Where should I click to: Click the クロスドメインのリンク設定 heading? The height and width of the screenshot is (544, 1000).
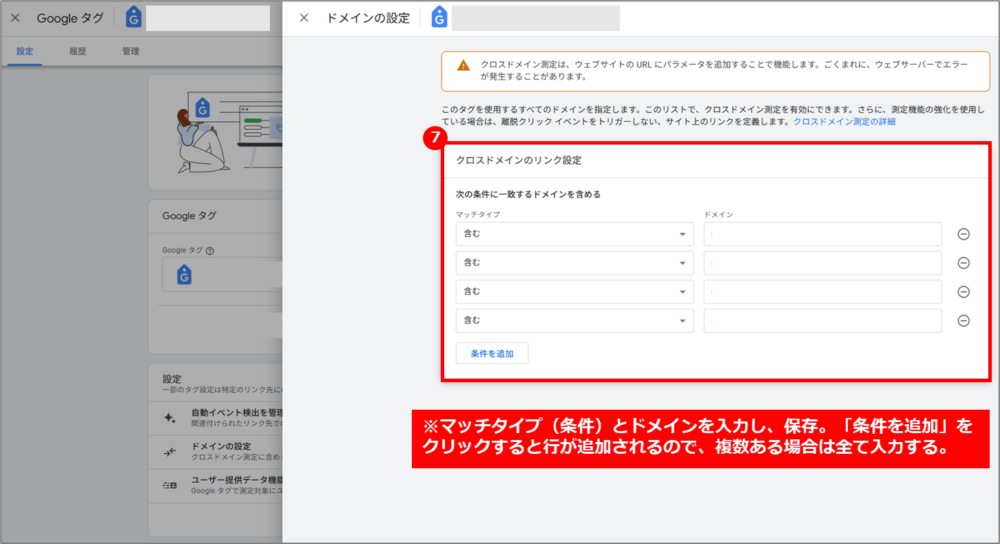pyautogui.click(x=518, y=160)
